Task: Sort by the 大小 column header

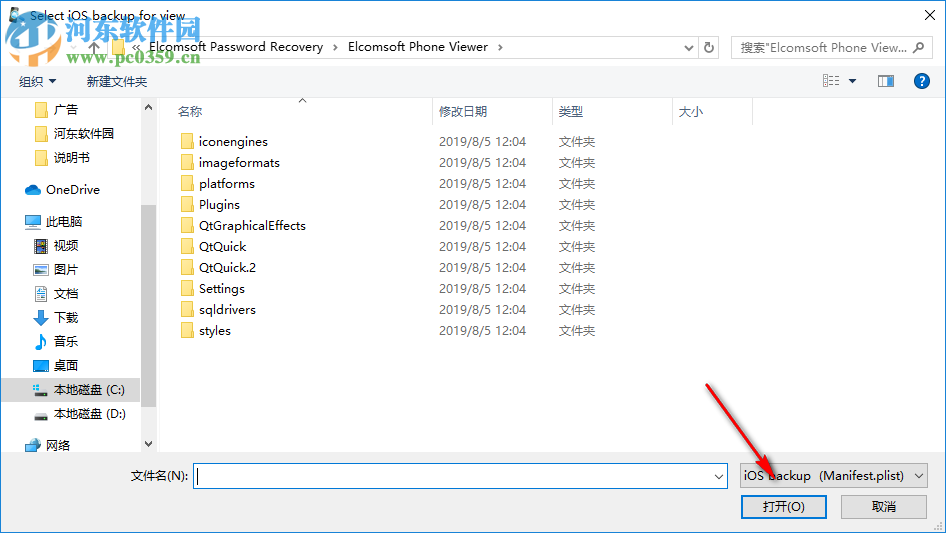Action: (691, 112)
